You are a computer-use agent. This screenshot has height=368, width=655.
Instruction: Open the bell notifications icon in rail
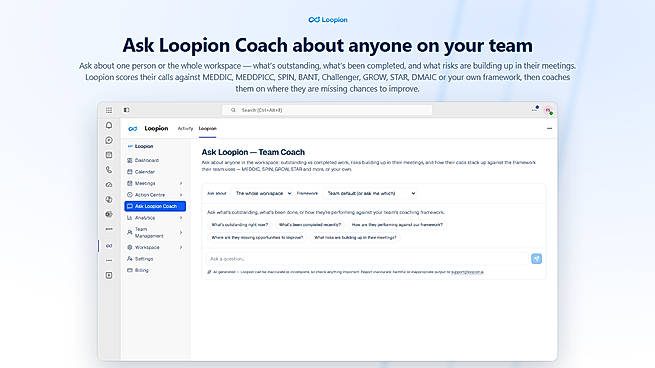(109, 125)
